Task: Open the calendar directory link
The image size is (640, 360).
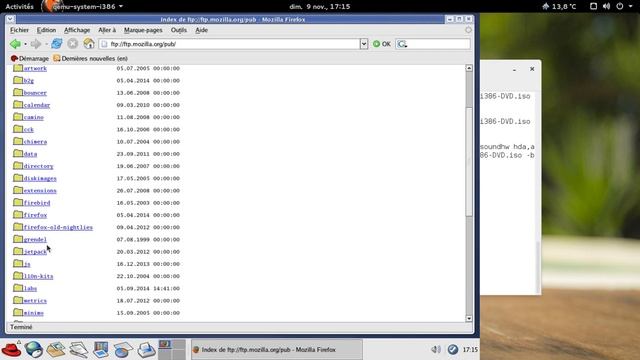Action: click(37, 105)
